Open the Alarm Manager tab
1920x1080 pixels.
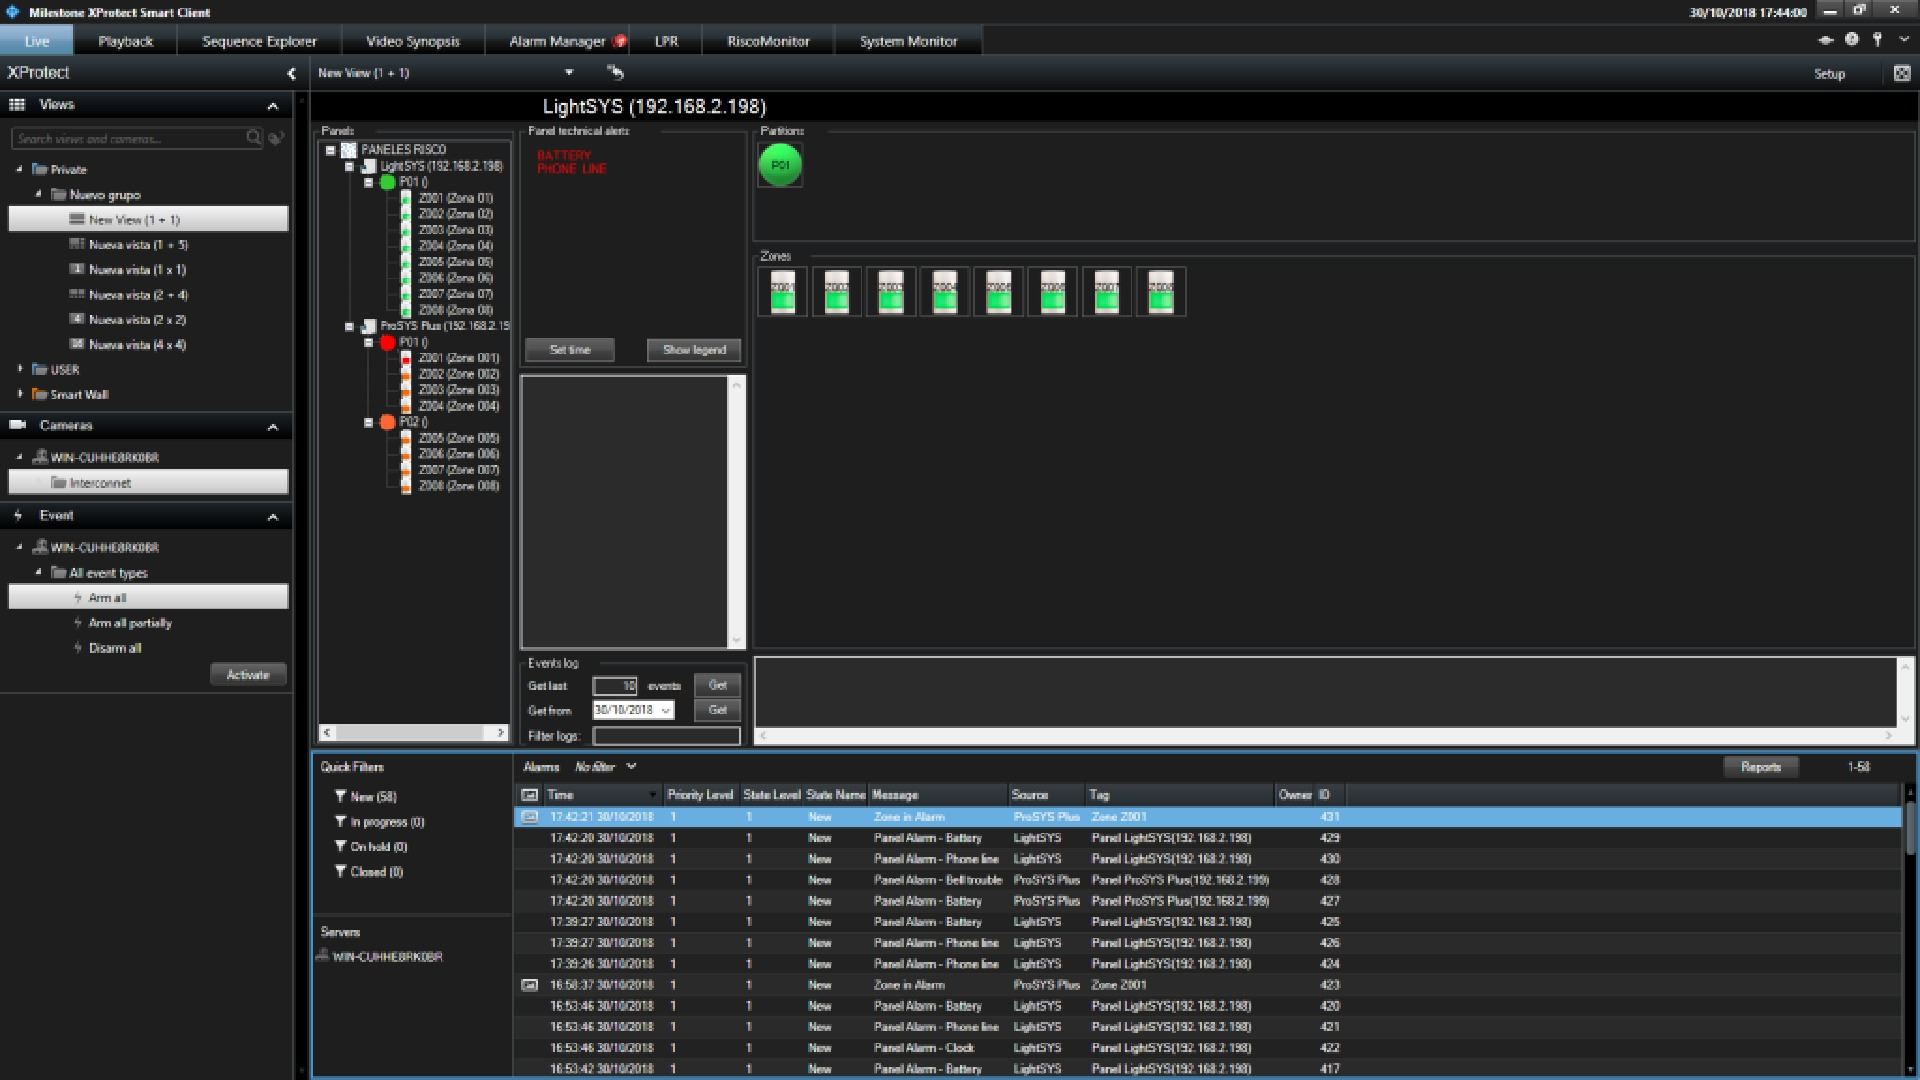(x=557, y=41)
